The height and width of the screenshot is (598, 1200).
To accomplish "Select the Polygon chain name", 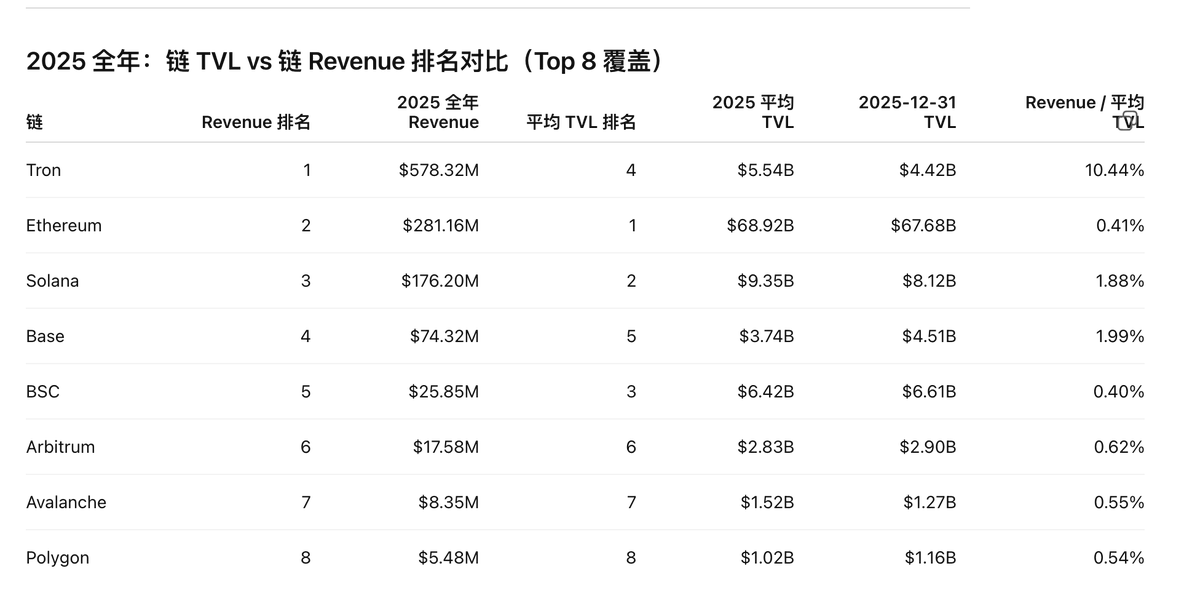I will pyautogui.click(x=58, y=557).
